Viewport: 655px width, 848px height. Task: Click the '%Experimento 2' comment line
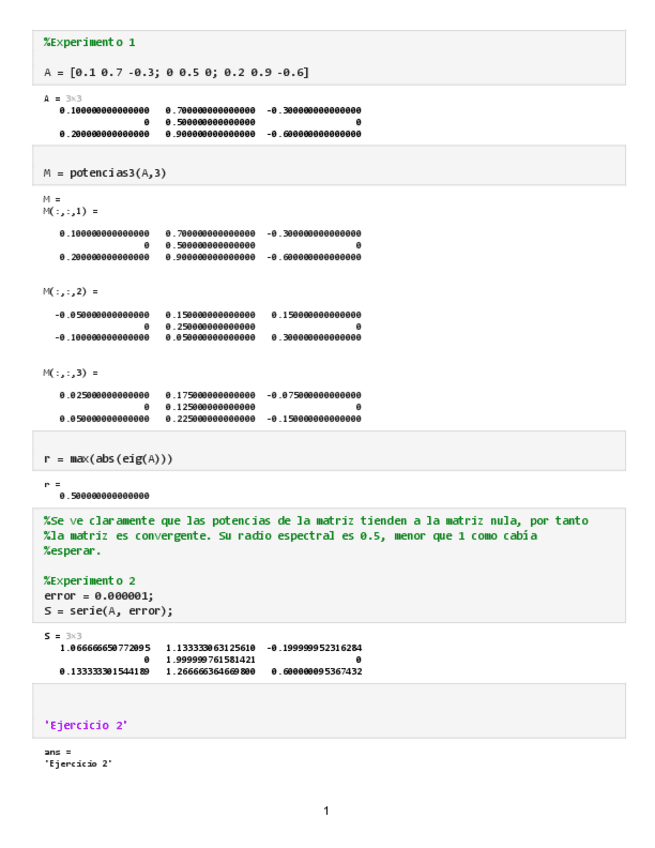[x=89, y=581]
